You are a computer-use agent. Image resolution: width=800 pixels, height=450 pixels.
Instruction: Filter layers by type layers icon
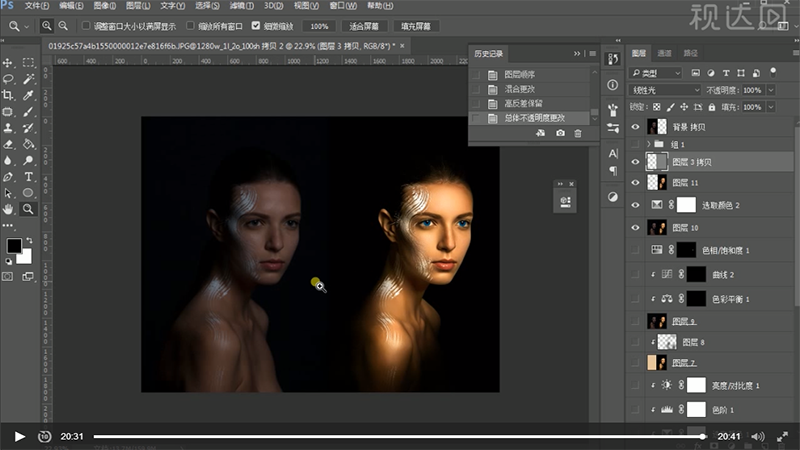(726, 73)
